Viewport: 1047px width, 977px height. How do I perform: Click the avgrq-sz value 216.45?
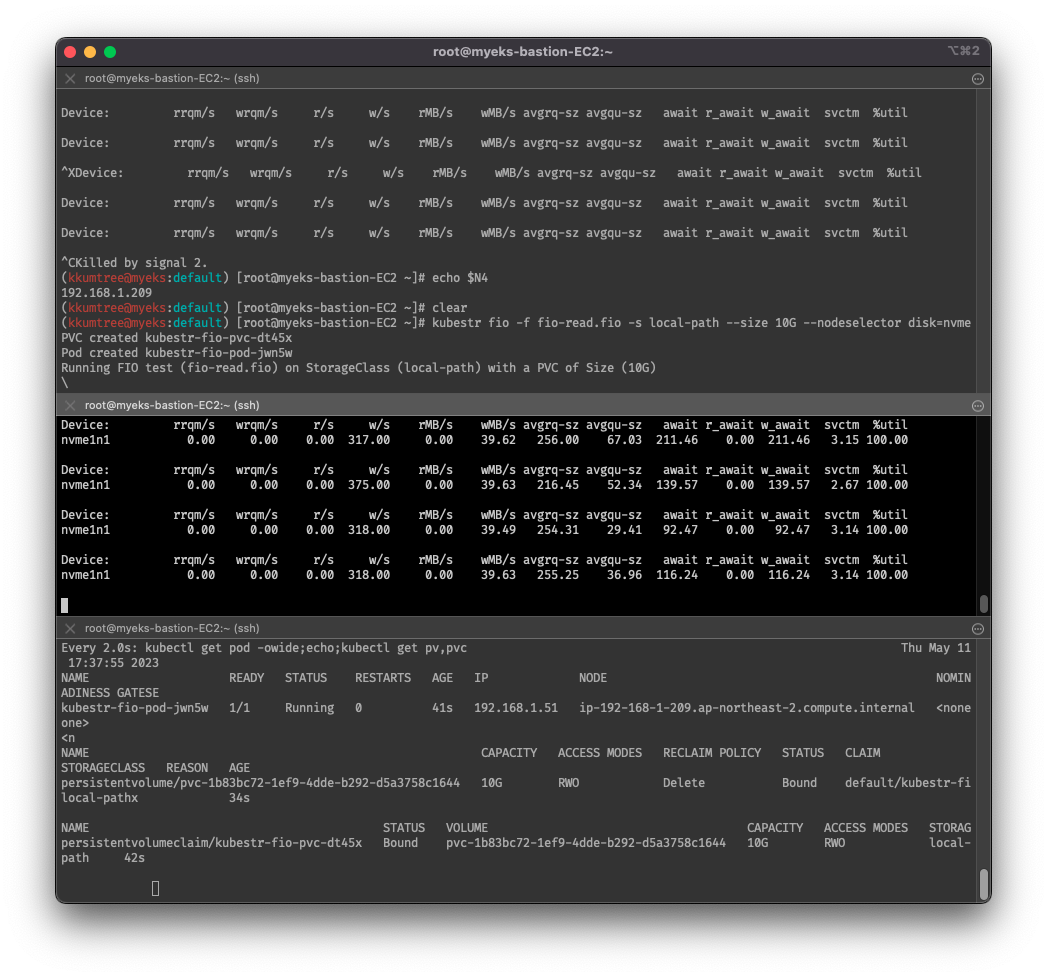click(x=558, y=485)
